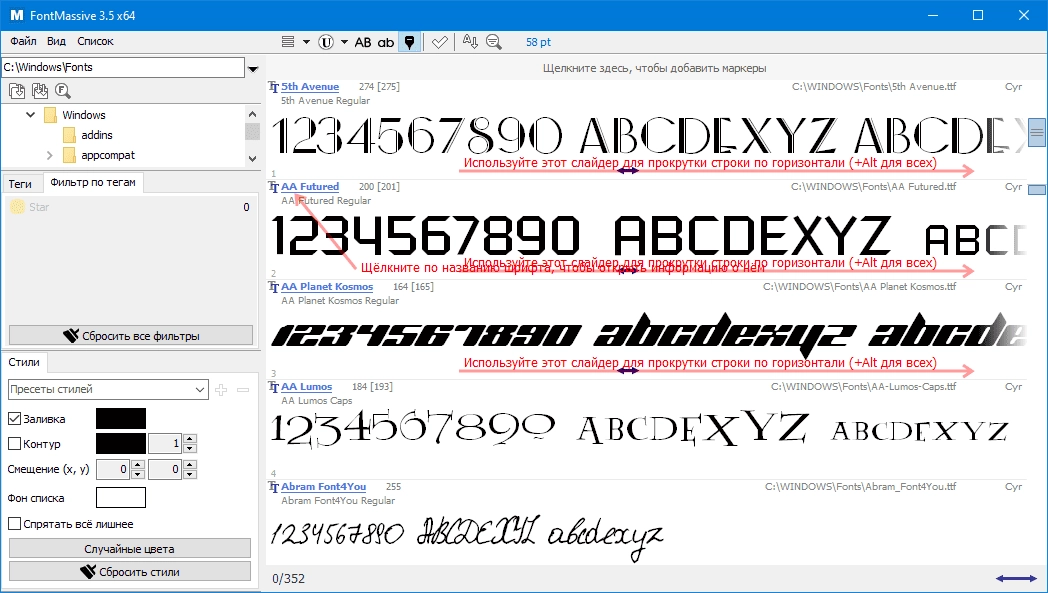Click folder tree scroll up arrow
Image resolution: width=1048 pixels, height=593 pixels.
coord(252,114)
